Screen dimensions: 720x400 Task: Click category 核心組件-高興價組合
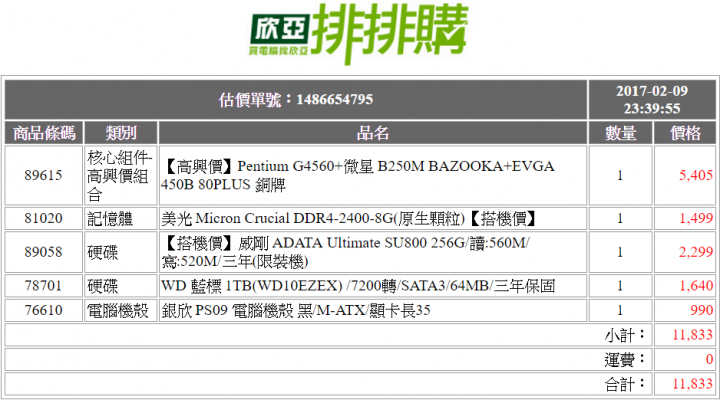(119, 175)
